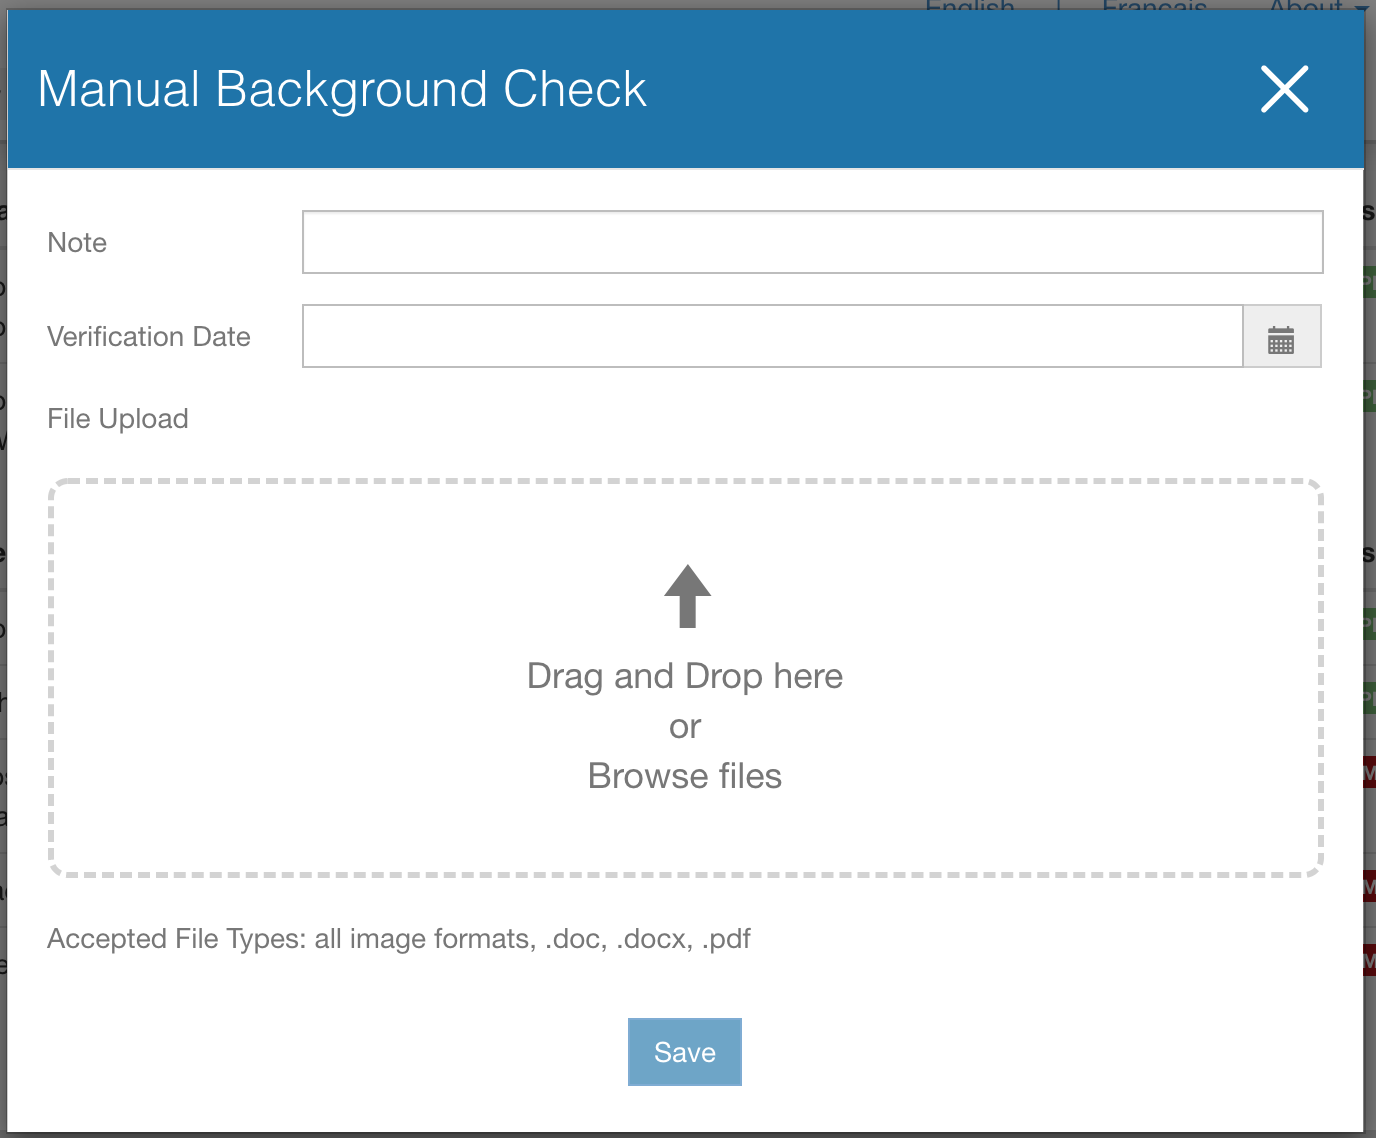Click the Accepted File Types hint text

pyautogui.click(x=398, y=939)
